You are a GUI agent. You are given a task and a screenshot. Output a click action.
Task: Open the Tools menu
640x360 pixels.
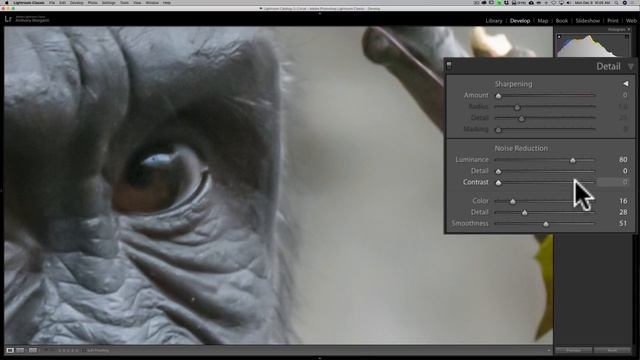coord(124,2)
